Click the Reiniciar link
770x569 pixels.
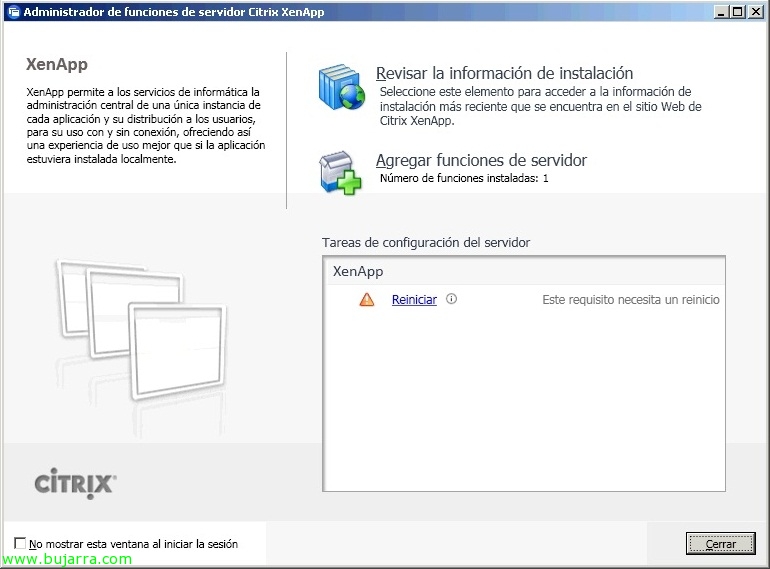414,299
